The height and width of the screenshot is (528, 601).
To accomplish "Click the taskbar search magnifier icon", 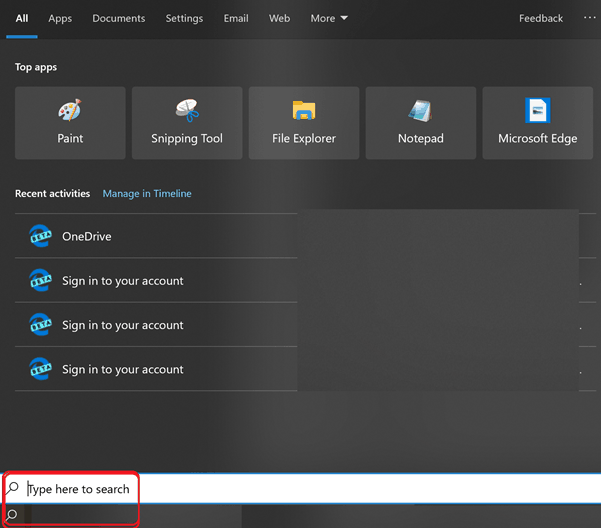I will coord(12,514).
